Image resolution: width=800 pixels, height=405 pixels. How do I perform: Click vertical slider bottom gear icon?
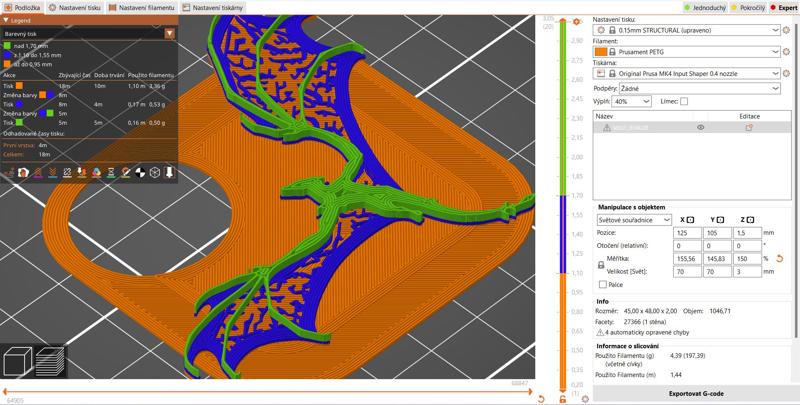pos(585,398)
